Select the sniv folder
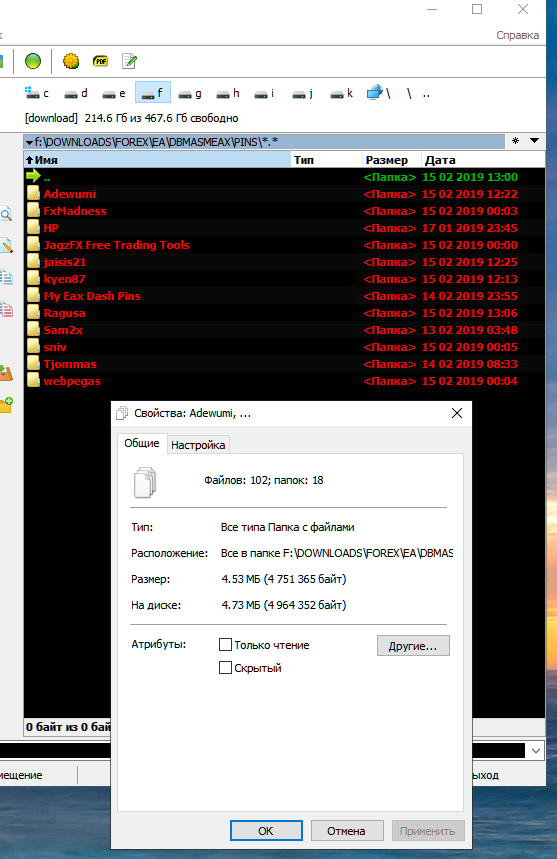 pyautogui.click(x=284, y=347)
